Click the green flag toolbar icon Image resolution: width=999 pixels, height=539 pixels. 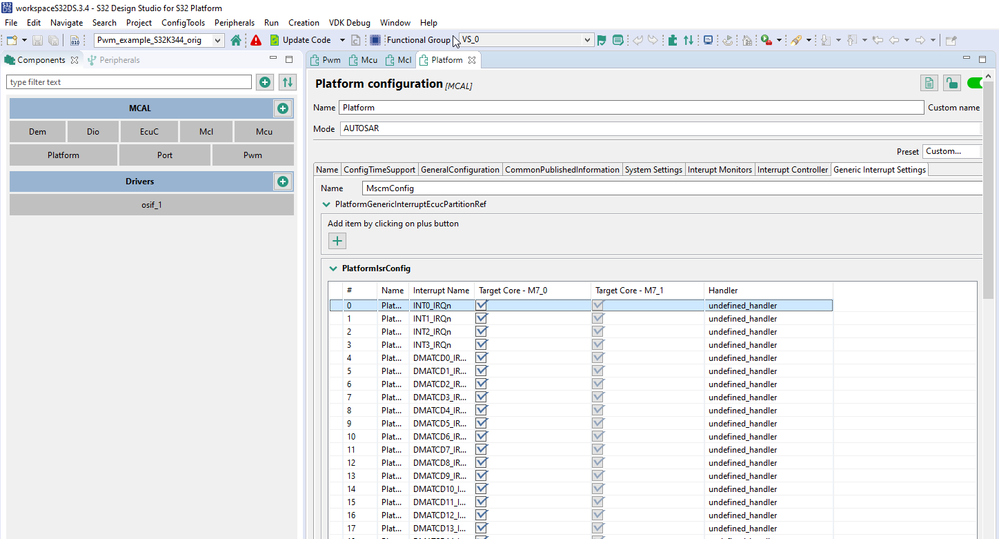point(601,40)
